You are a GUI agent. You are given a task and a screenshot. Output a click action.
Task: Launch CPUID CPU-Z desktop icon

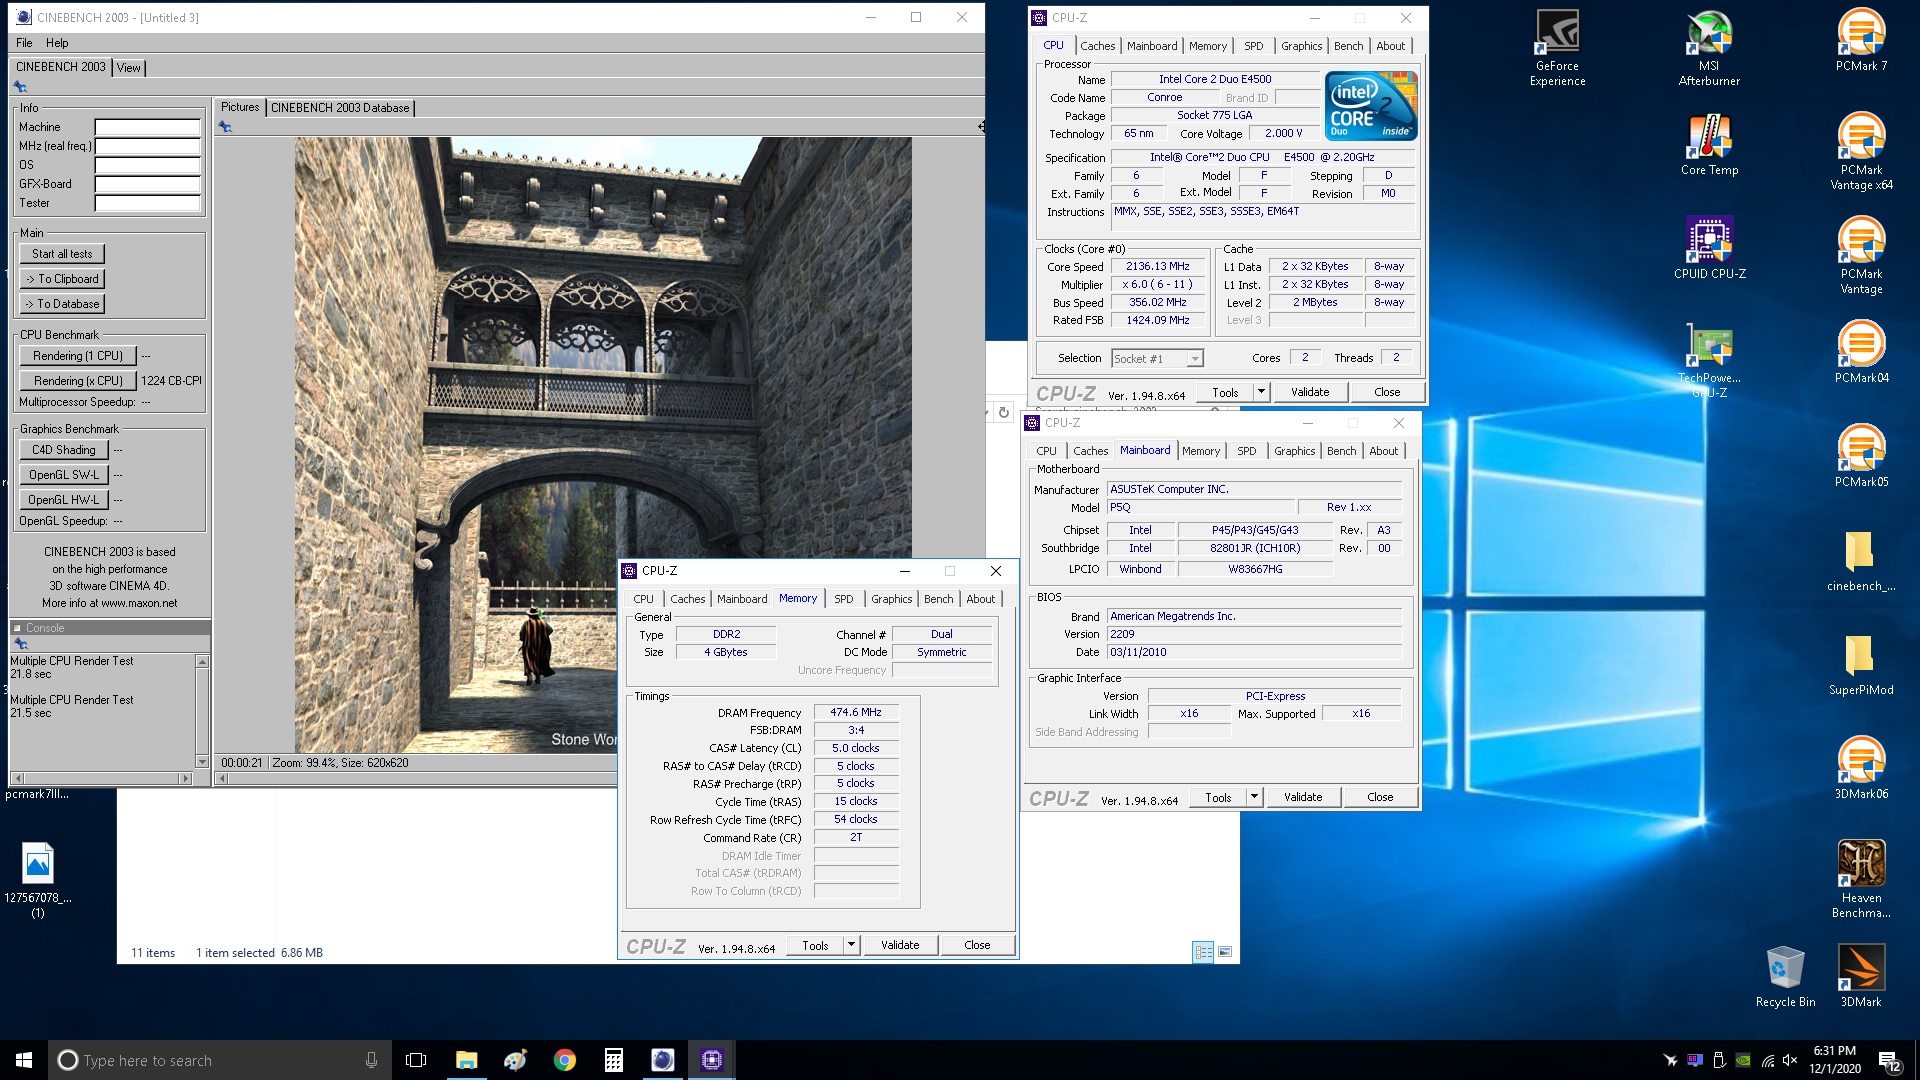[1709, 248]
